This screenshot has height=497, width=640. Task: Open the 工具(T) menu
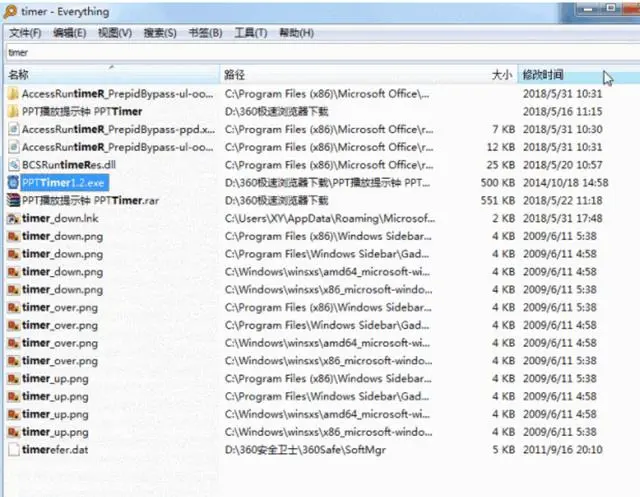251,33
